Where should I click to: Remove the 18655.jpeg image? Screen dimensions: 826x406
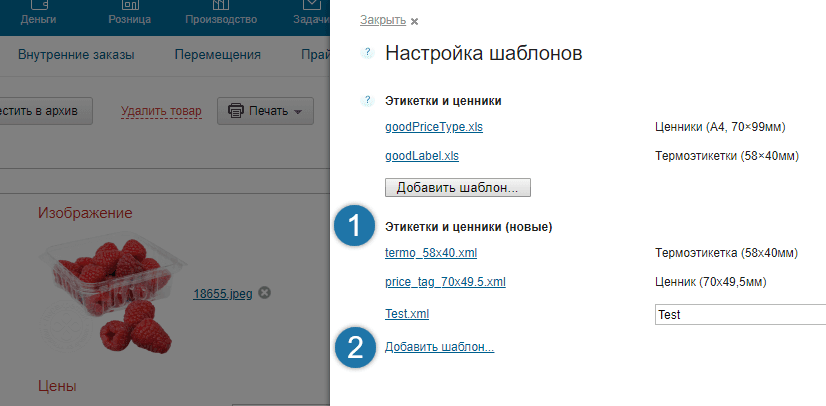265,293
